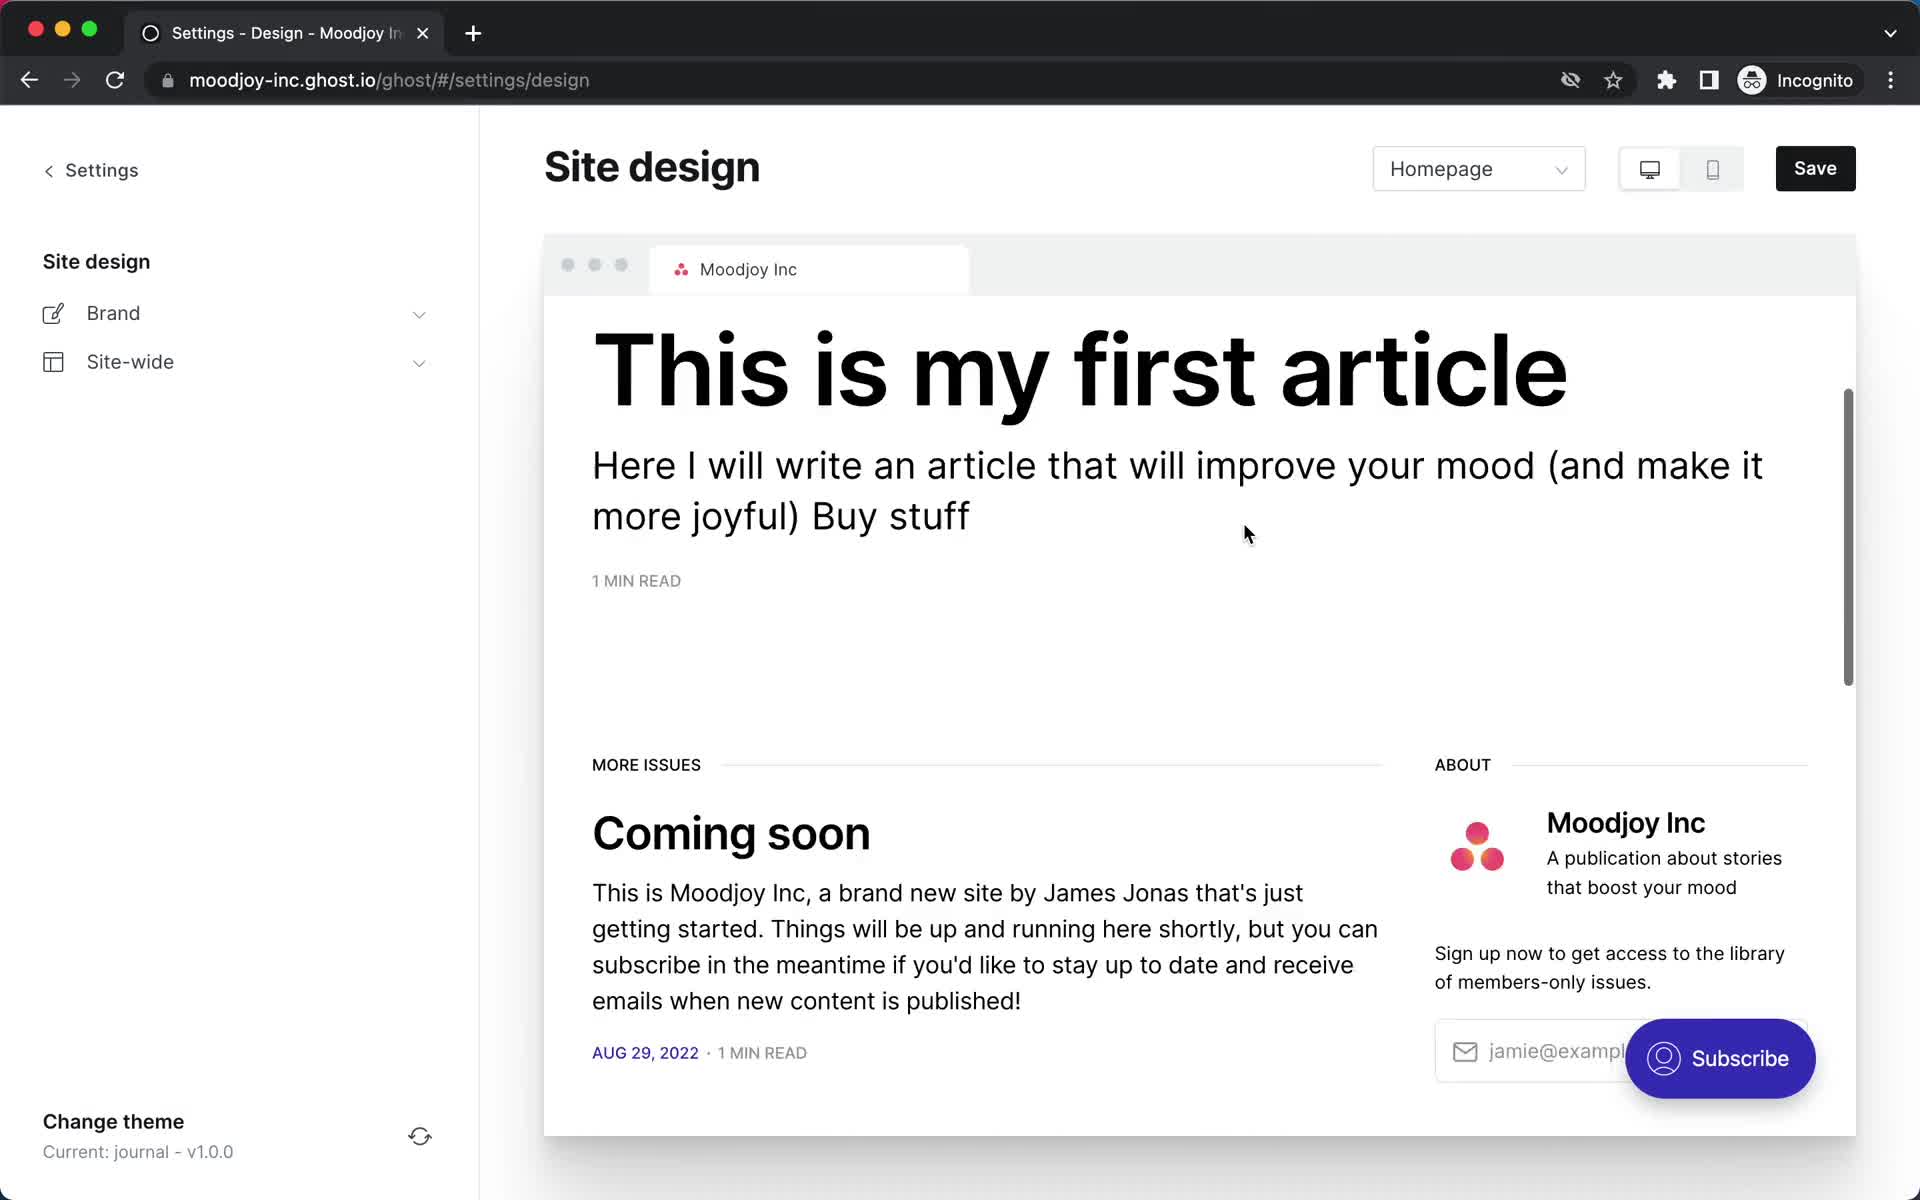Click the browser extensions icon
Viewport: 1920px width, 1200px height.
[x=1666, y=80]
